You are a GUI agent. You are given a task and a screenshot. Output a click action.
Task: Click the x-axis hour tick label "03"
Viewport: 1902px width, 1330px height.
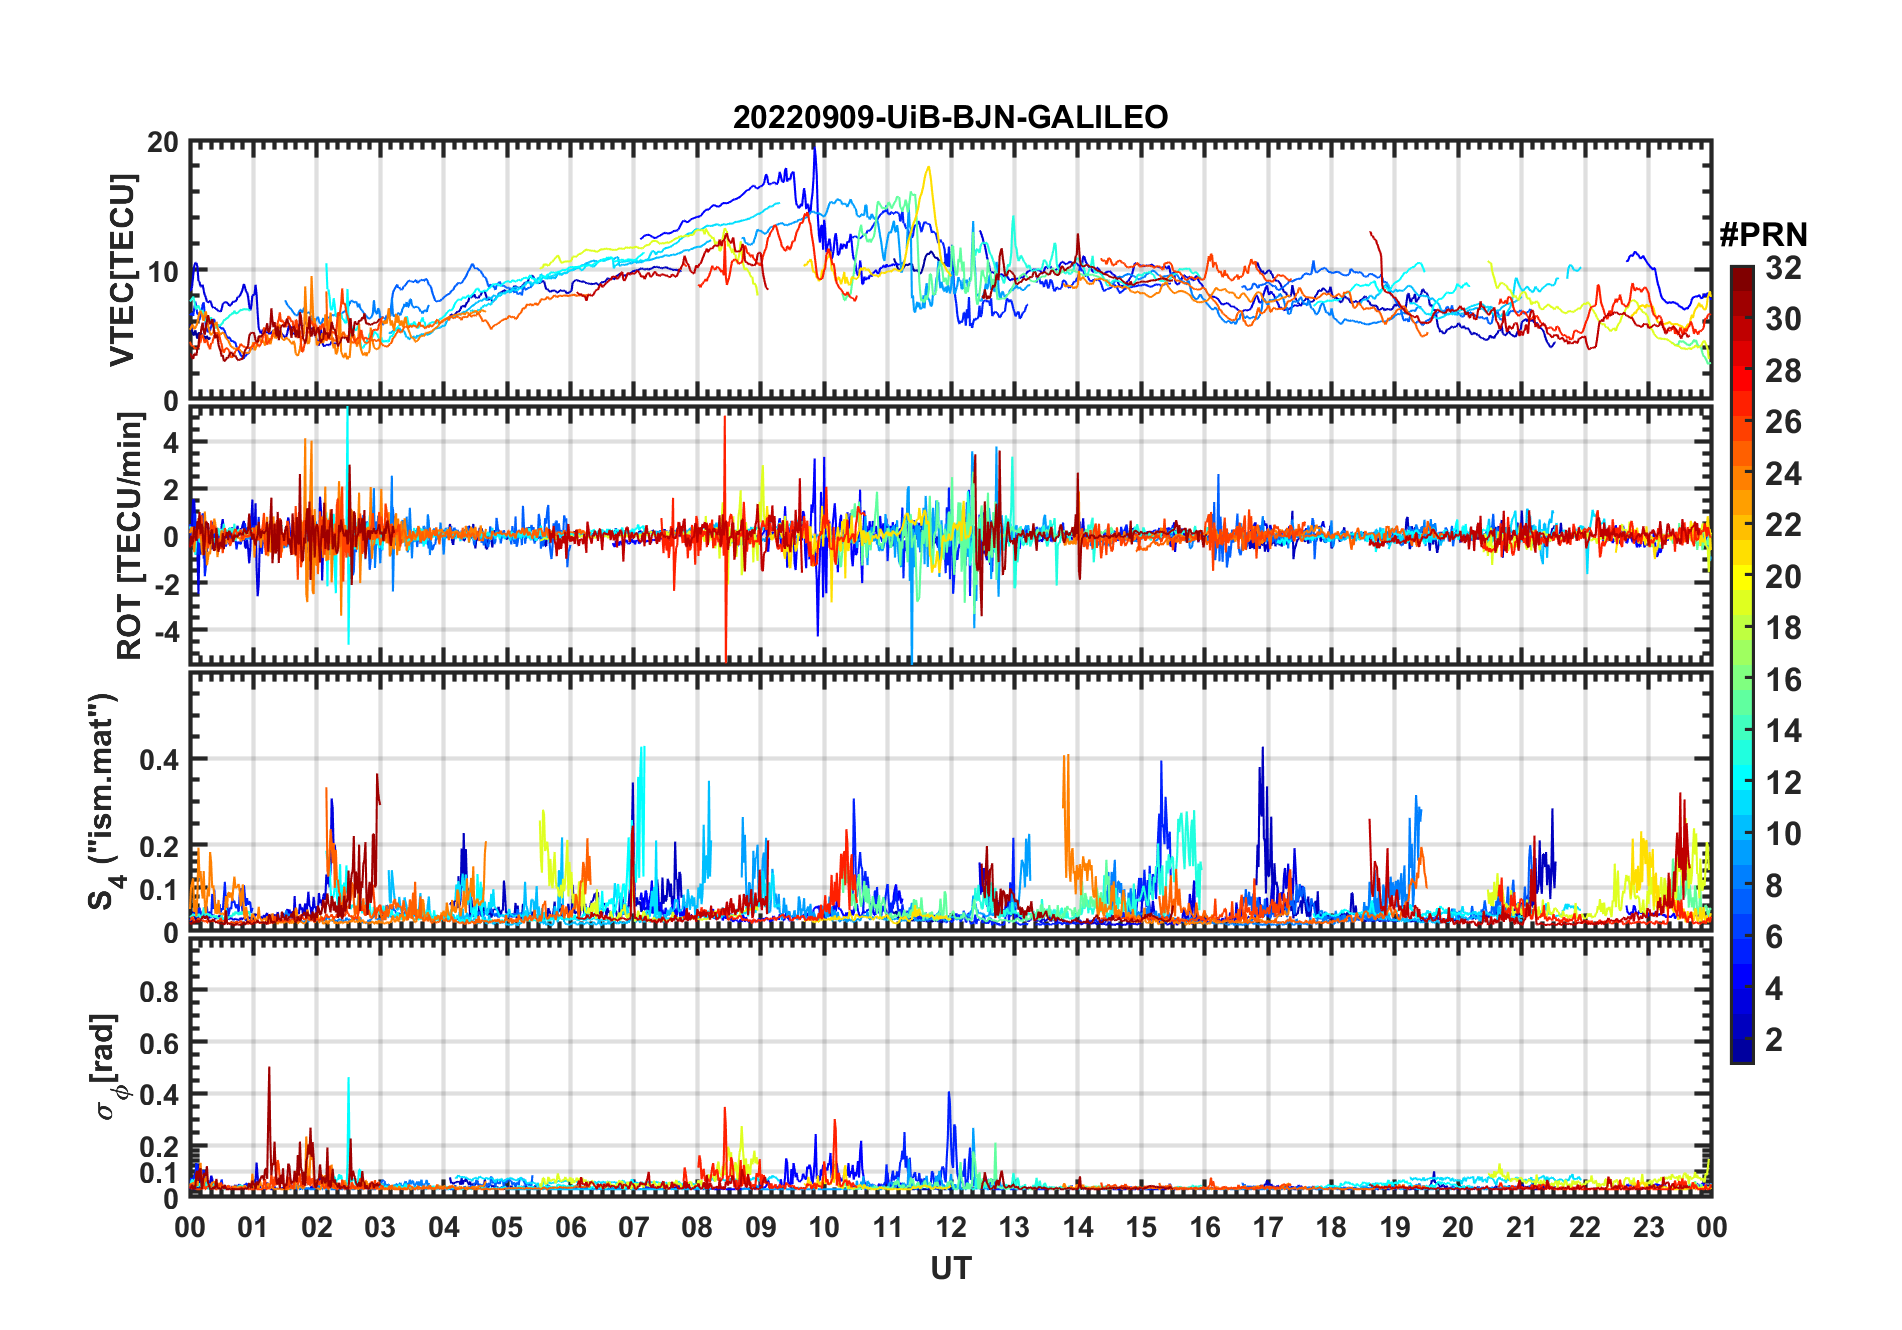[x=380, y=1227]
